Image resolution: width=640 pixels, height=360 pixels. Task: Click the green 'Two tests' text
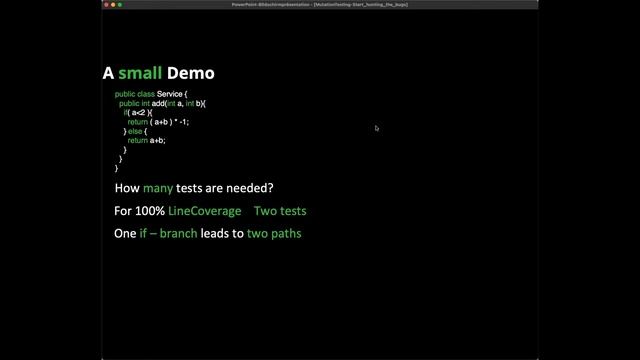[x=280, y=211]
